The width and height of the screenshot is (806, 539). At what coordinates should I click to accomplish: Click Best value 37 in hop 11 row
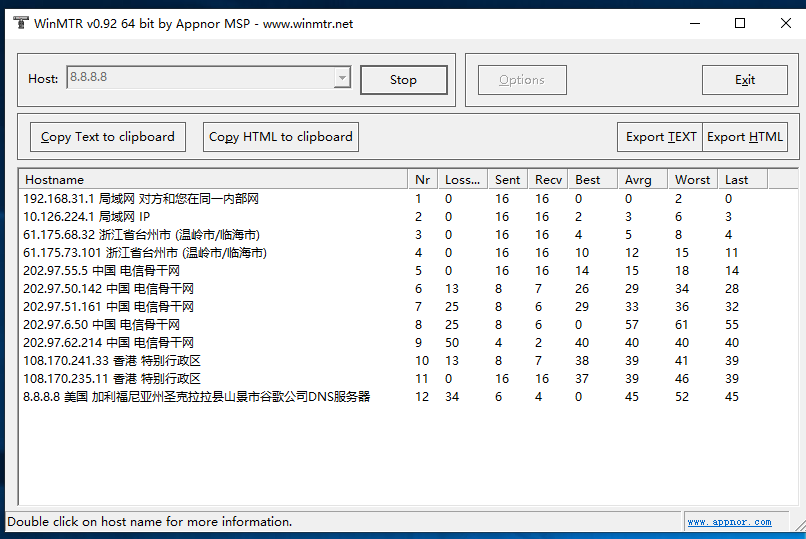[582, 379]
